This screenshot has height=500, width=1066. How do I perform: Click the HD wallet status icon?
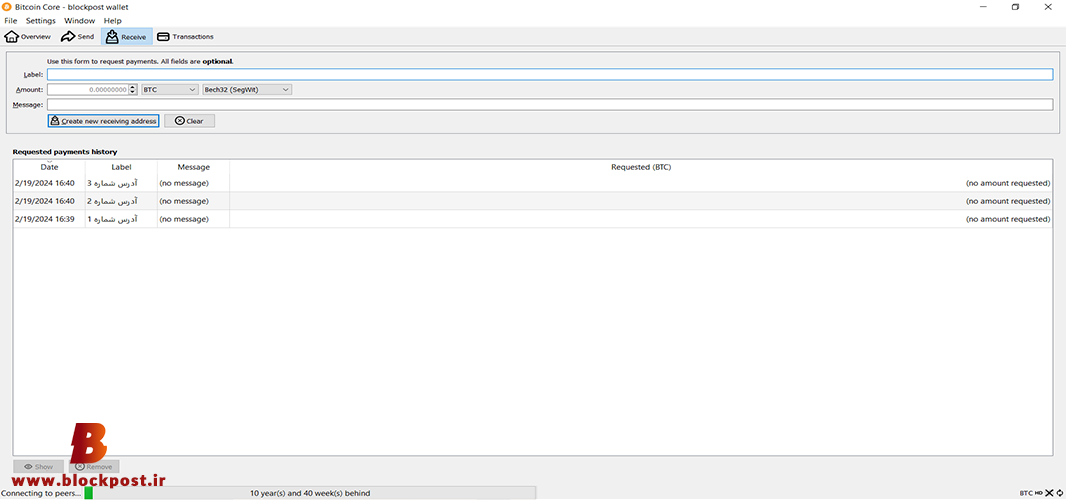tap(1039, 493)
